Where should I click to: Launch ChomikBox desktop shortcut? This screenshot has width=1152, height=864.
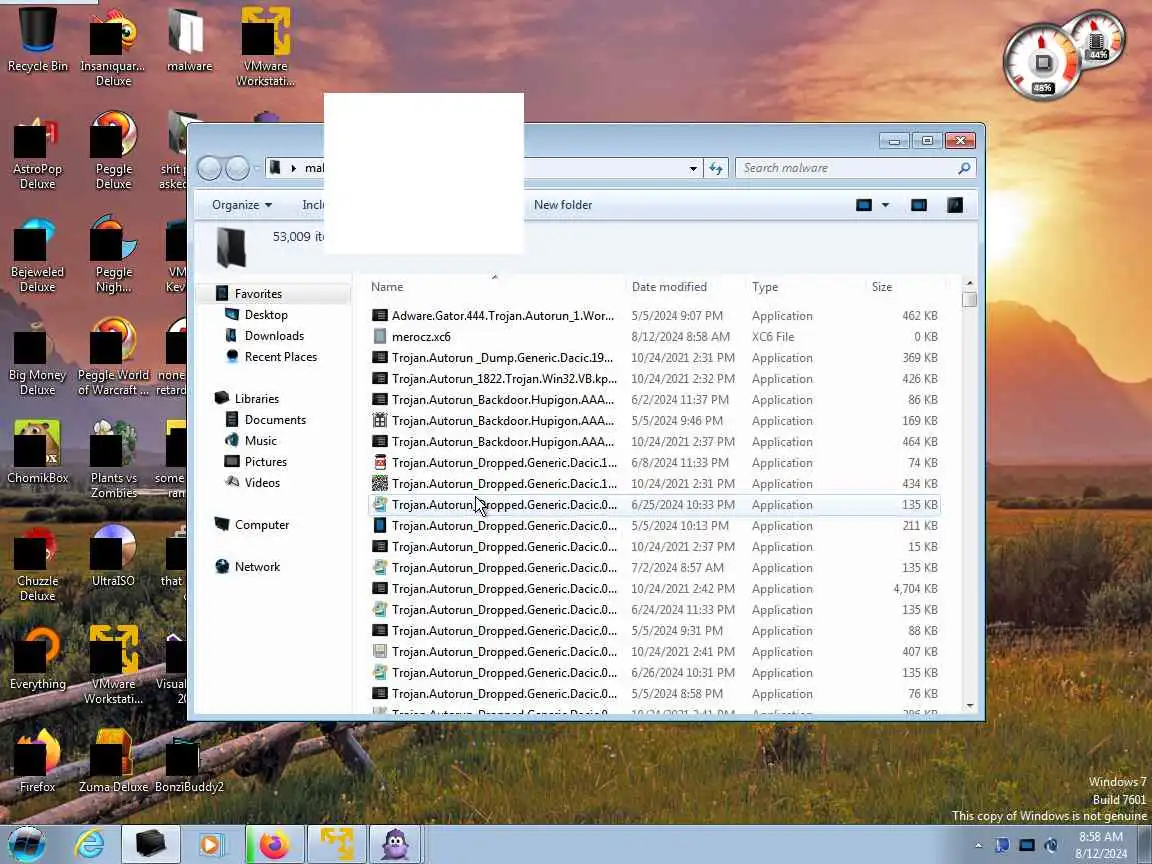(37, 453)
